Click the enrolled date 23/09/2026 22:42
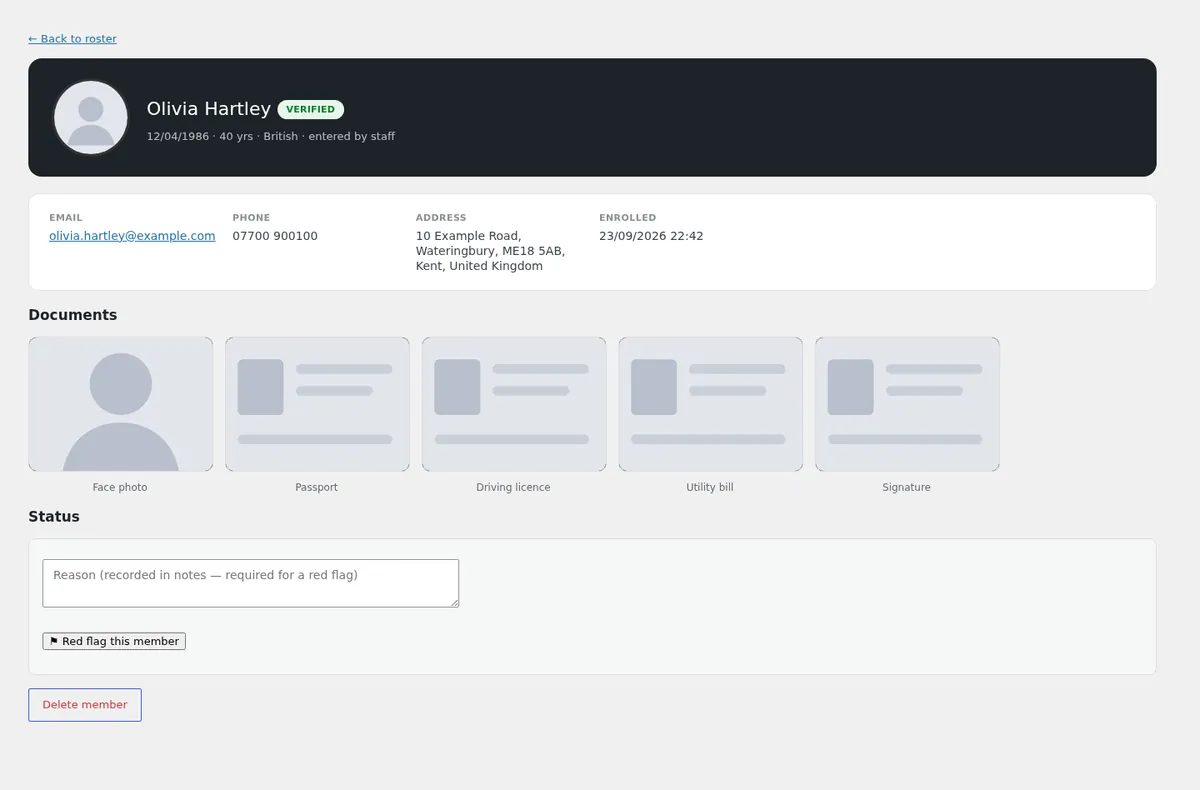Image resolution: width=1200 pixels, height=790 pixels. [x=651, y=236]
